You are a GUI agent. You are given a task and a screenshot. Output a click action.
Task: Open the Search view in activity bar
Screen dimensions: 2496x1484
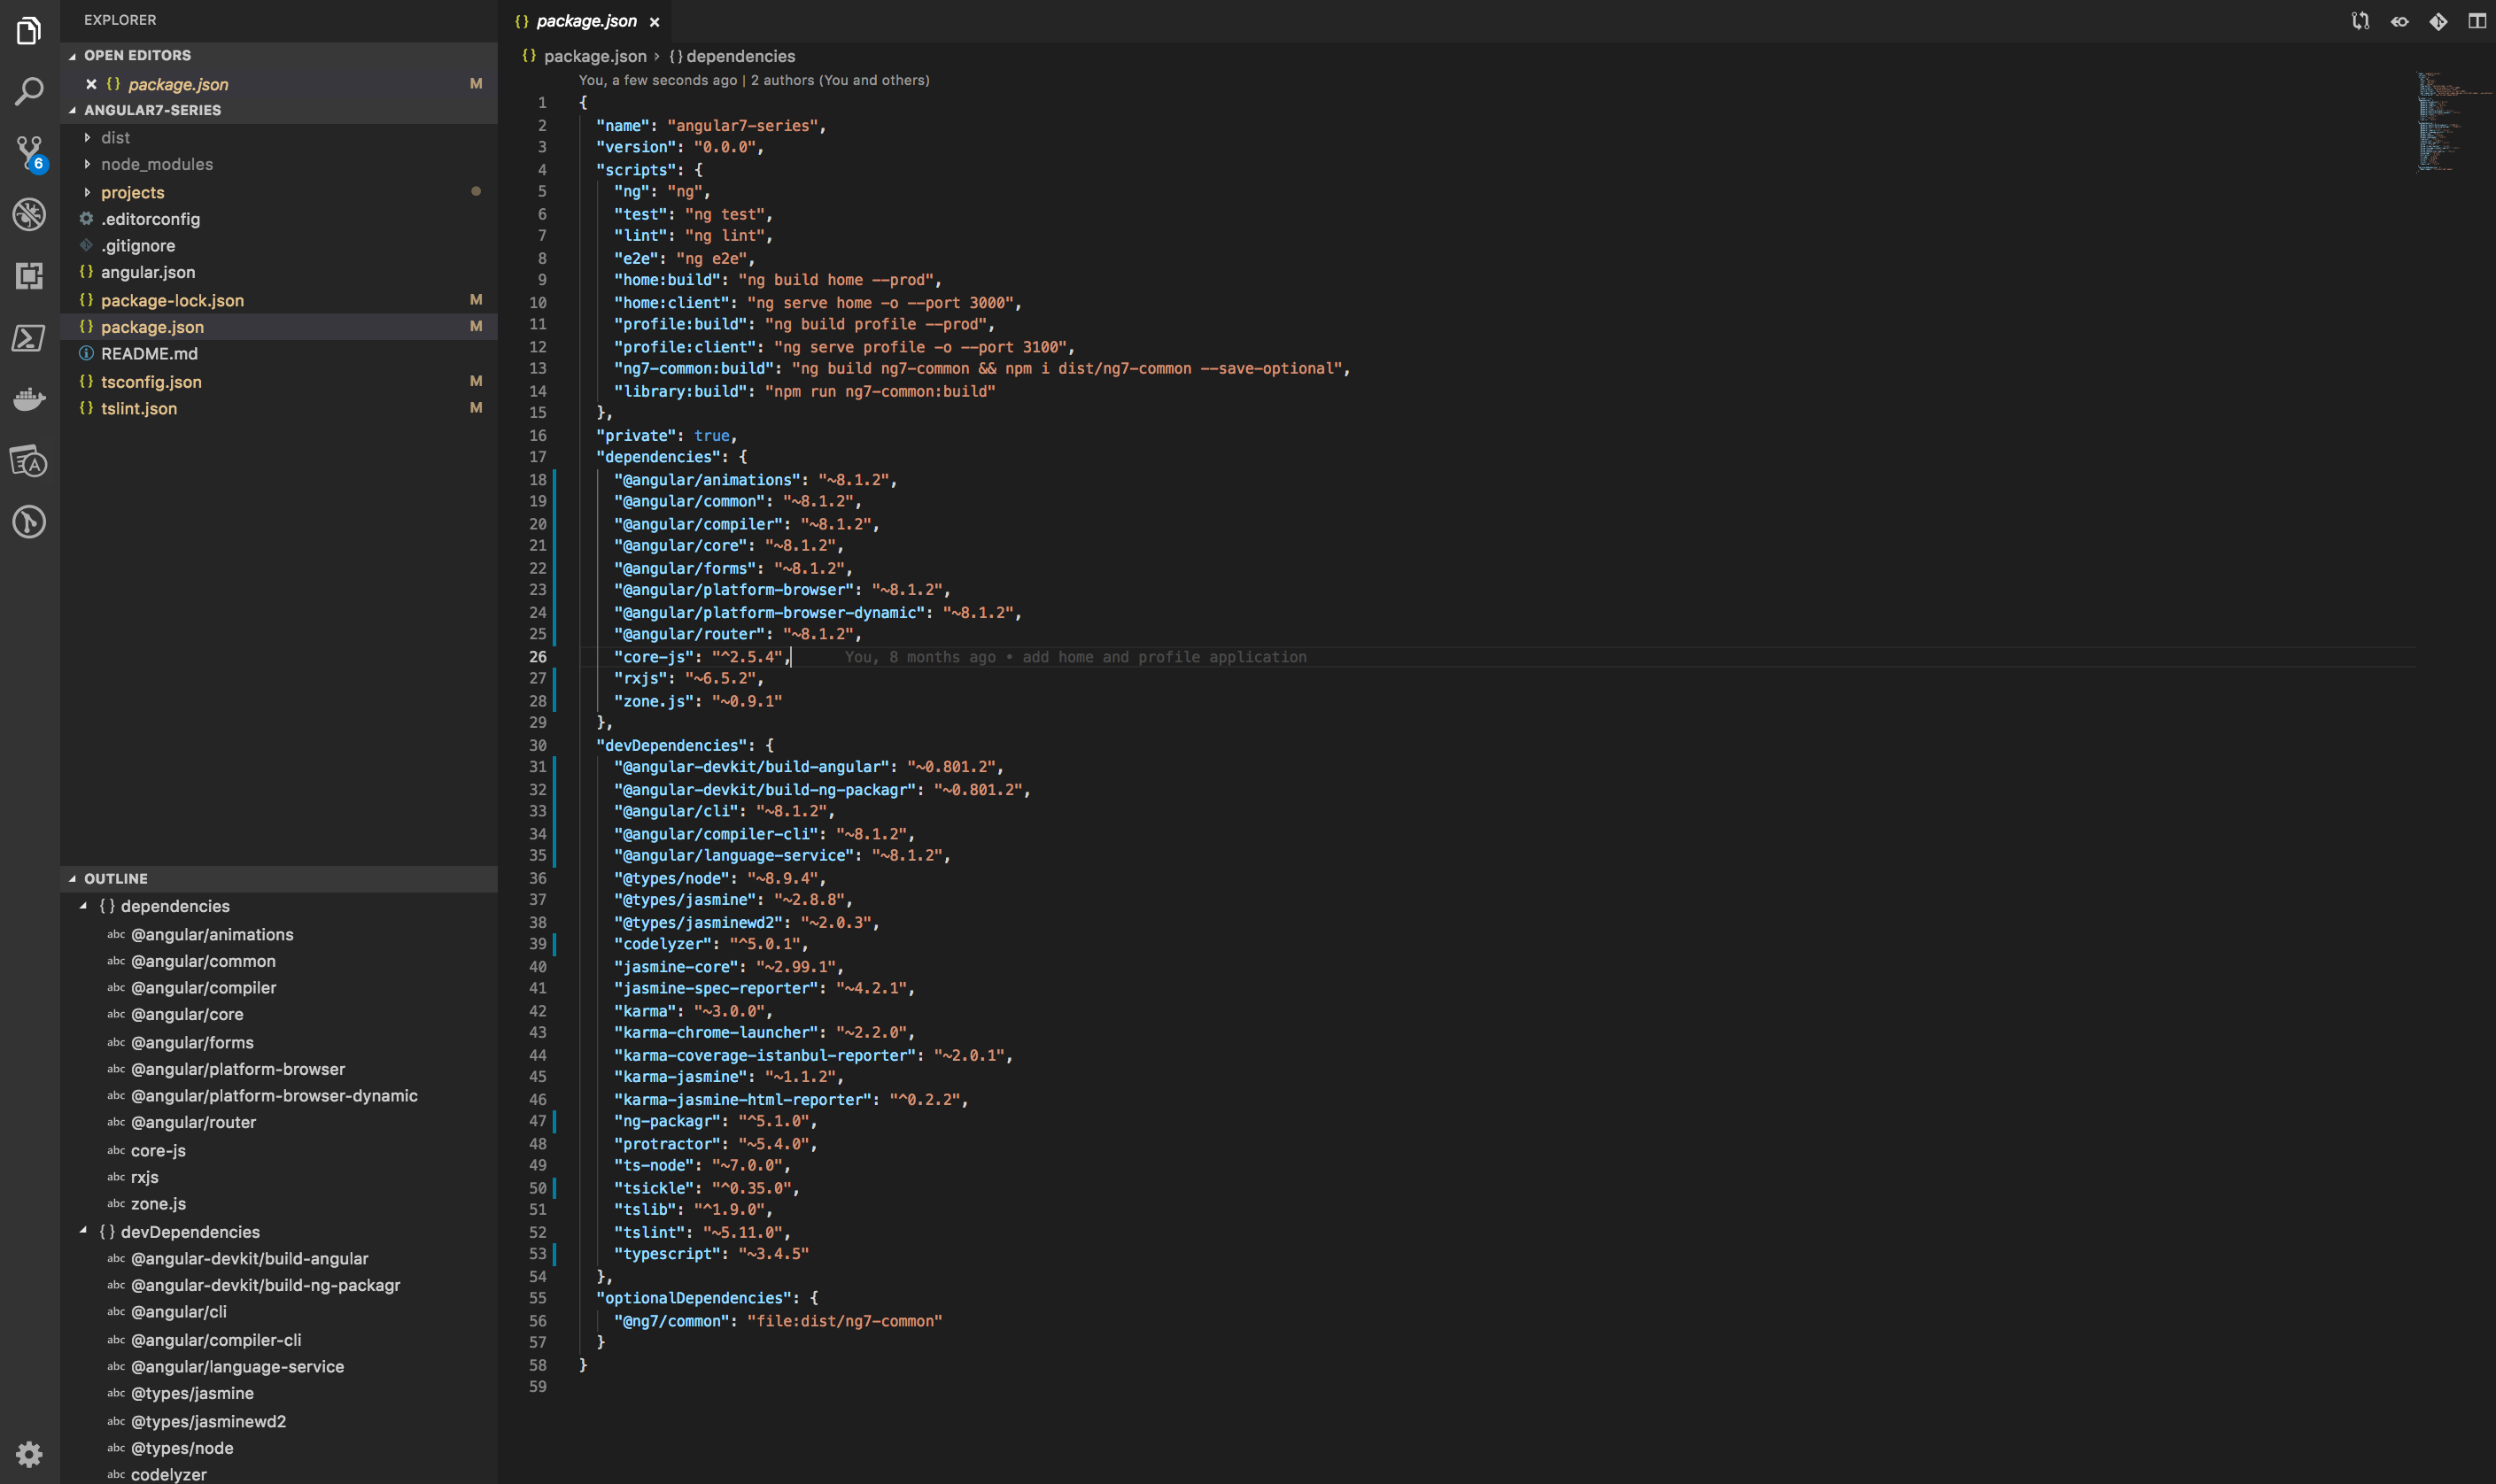29,92
